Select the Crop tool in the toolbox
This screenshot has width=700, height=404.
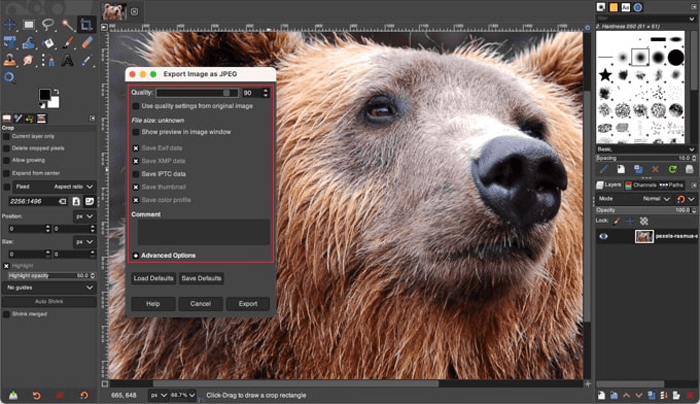86,24
